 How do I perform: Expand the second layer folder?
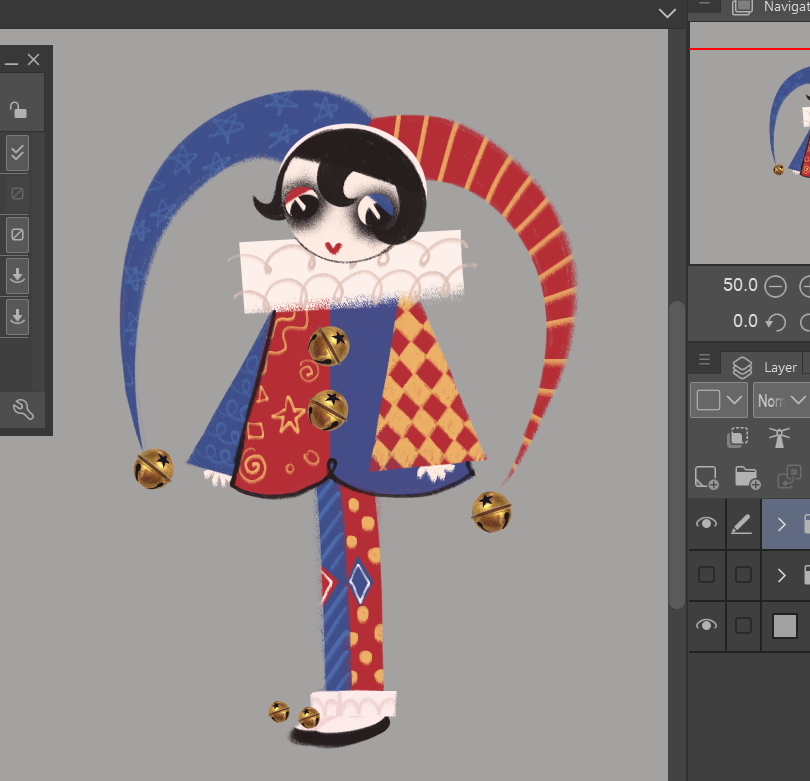(x=782, y=575)
